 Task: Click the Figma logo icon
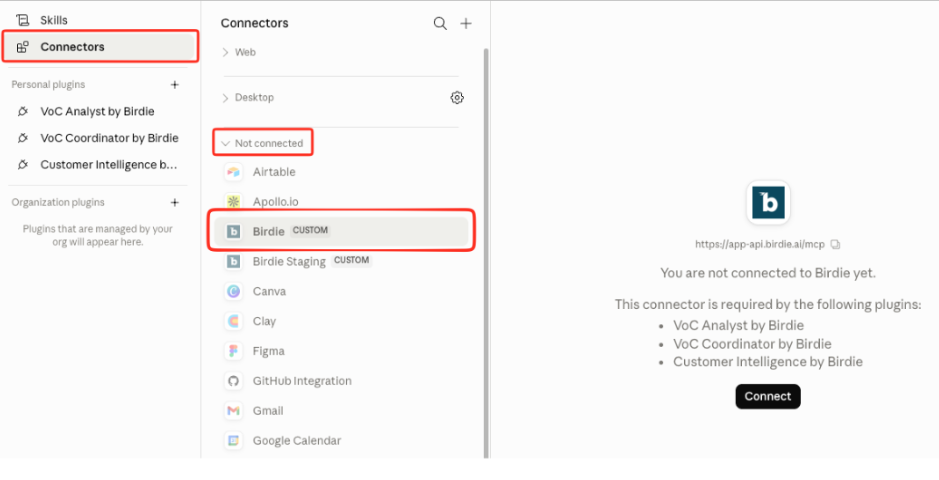234,351
